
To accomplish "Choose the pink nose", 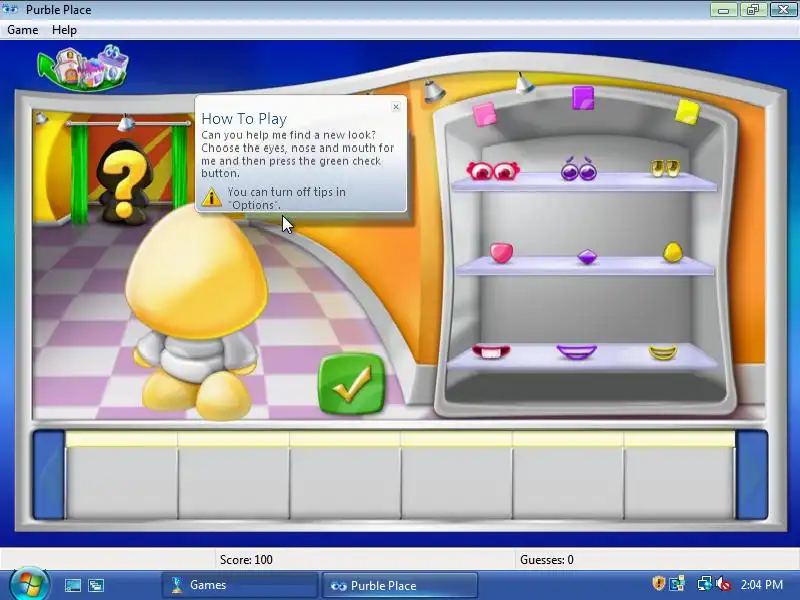I will click(x=502, y=253).
